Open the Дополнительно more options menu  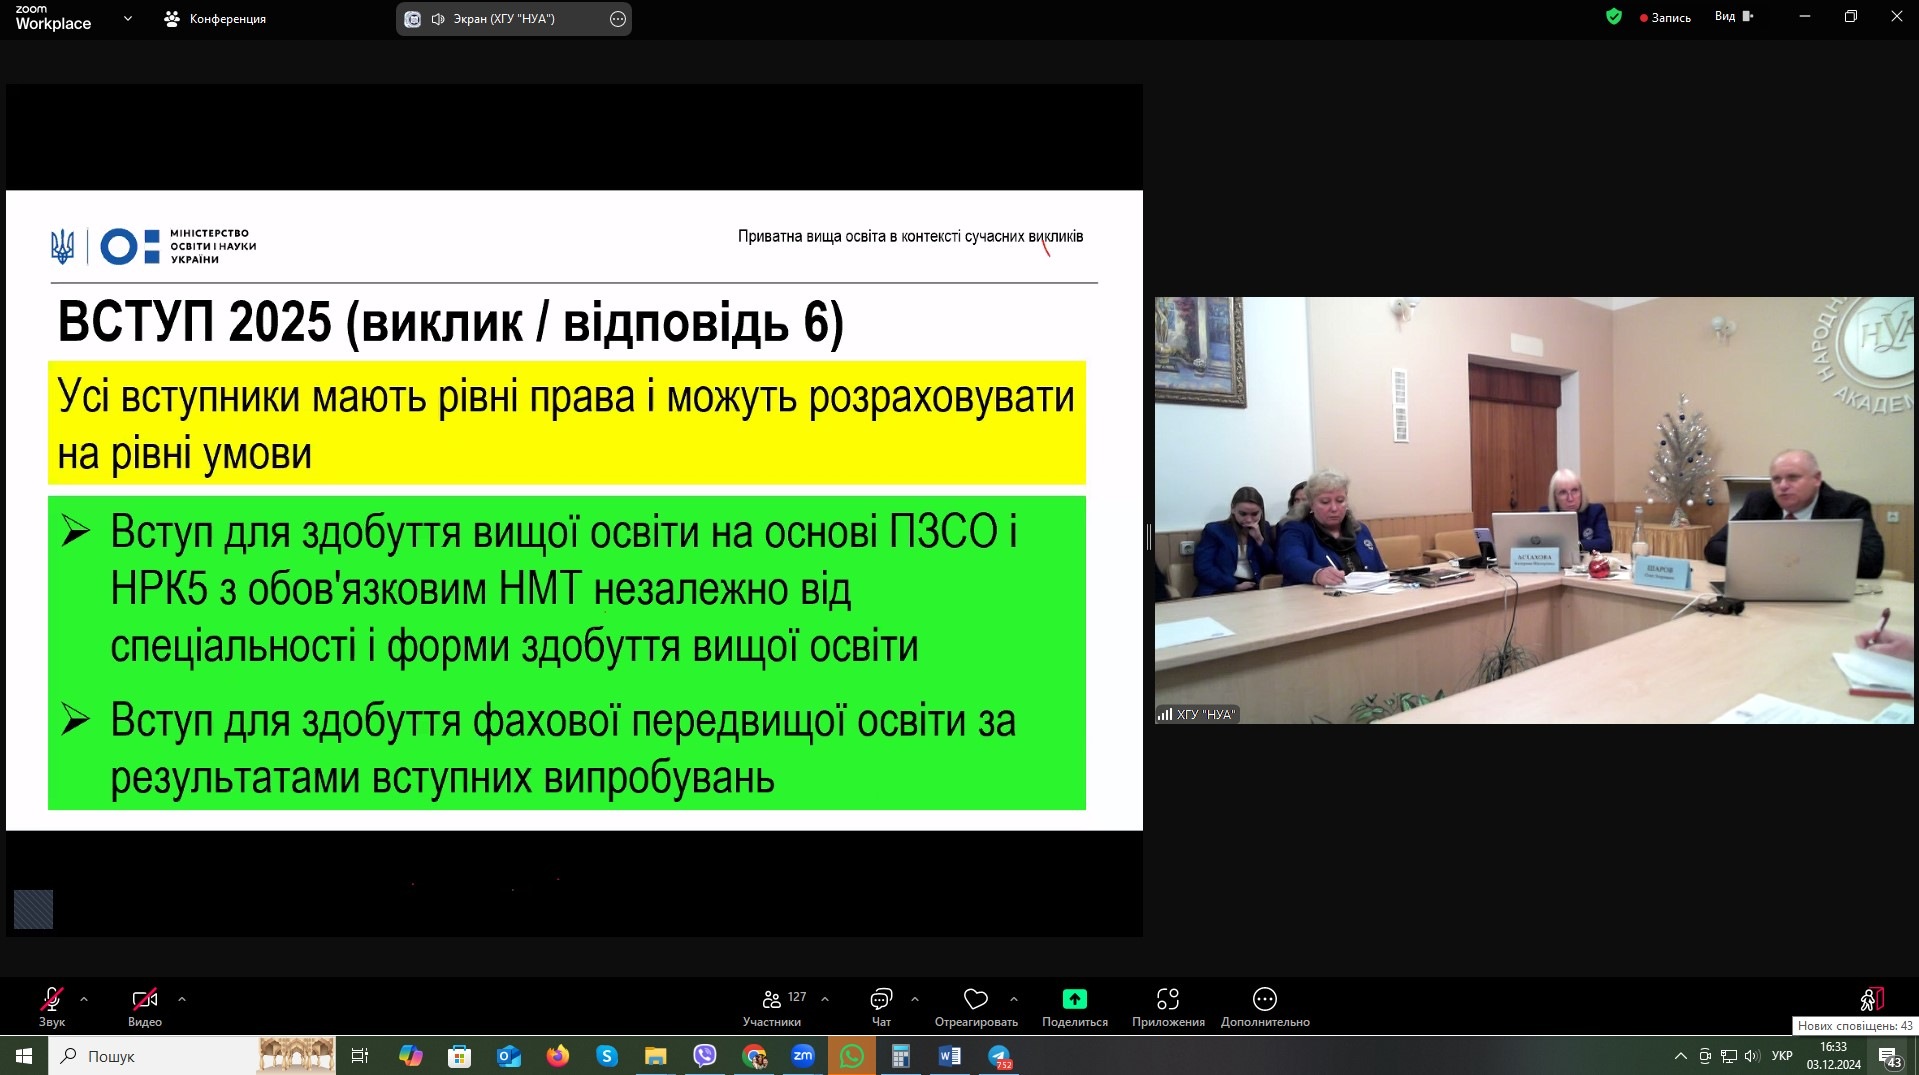1264,1005
